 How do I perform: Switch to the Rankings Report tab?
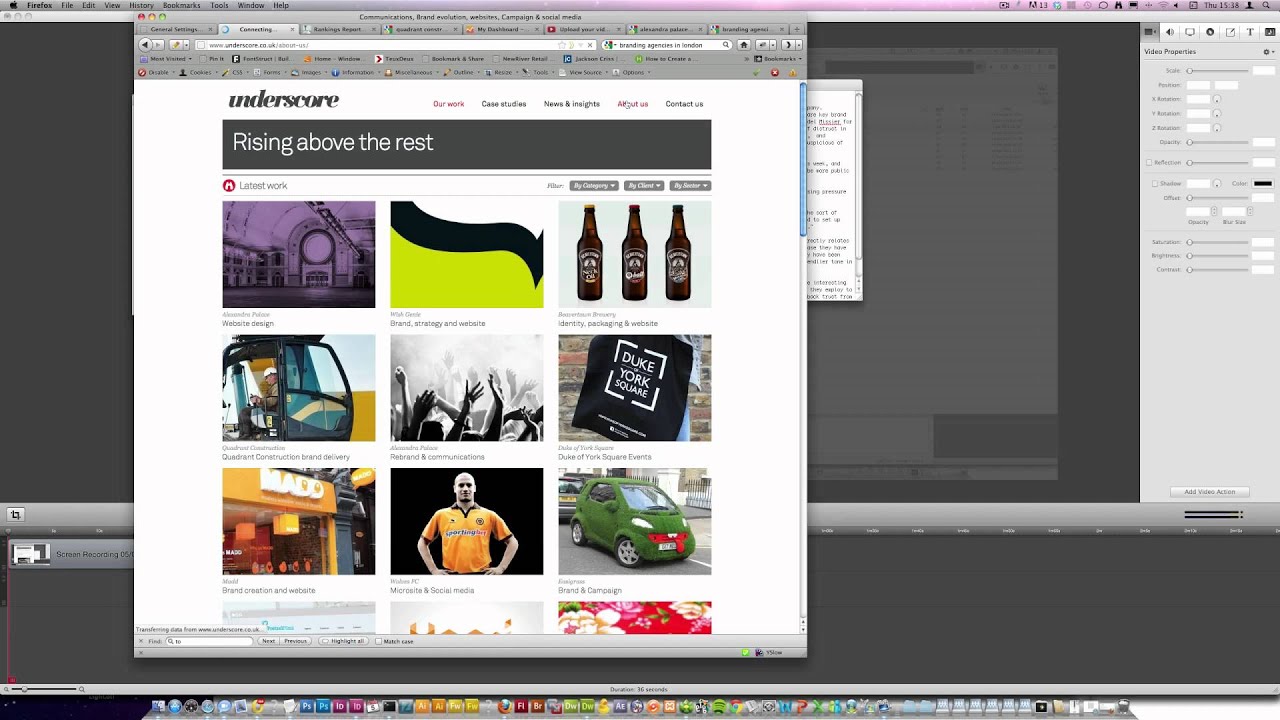point(342,29)
